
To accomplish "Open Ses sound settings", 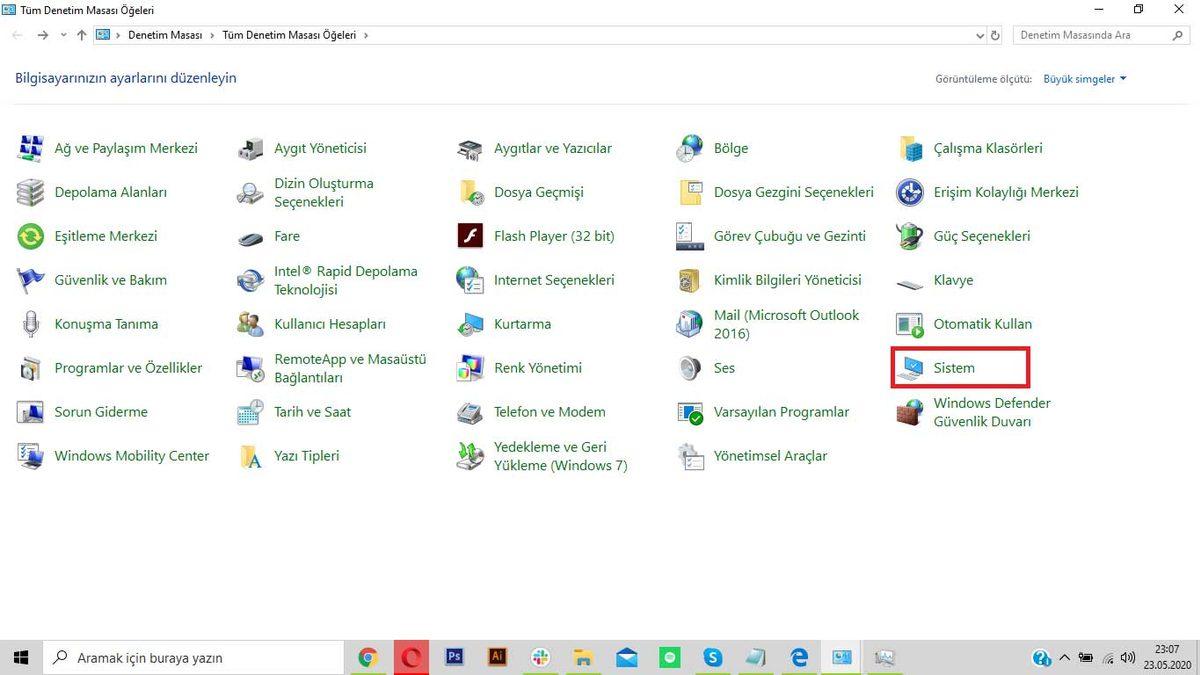I will (x=722, y=368).
